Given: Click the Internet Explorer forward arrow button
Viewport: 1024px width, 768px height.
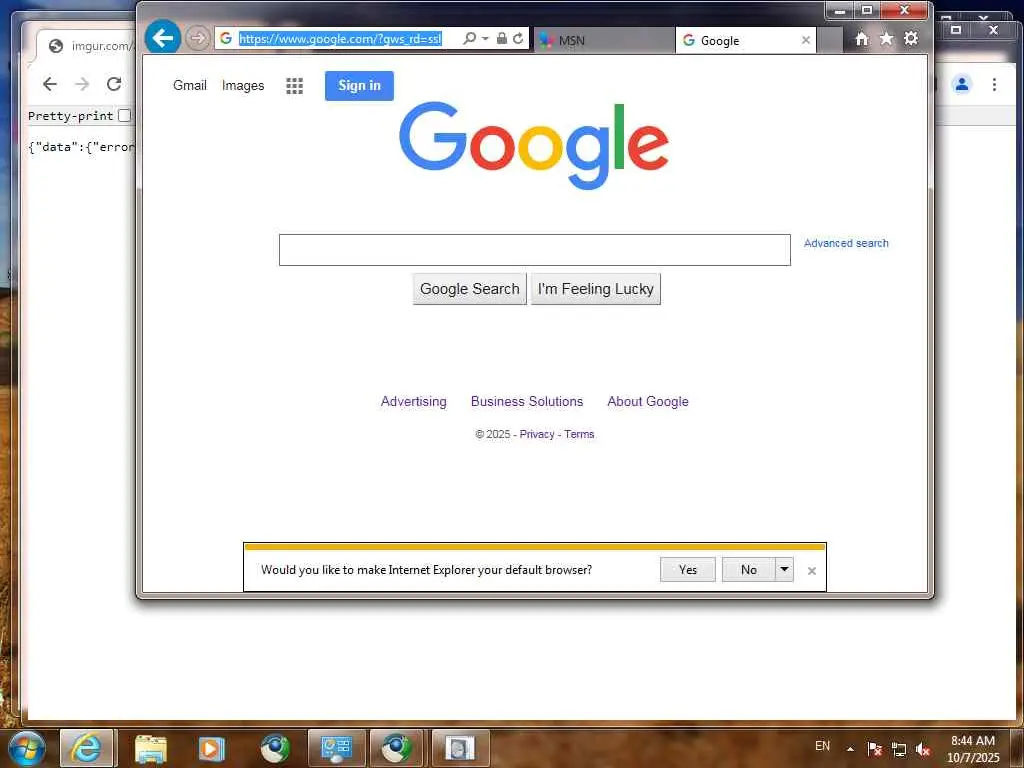Looking at the screenshot, I should point(197,38).
